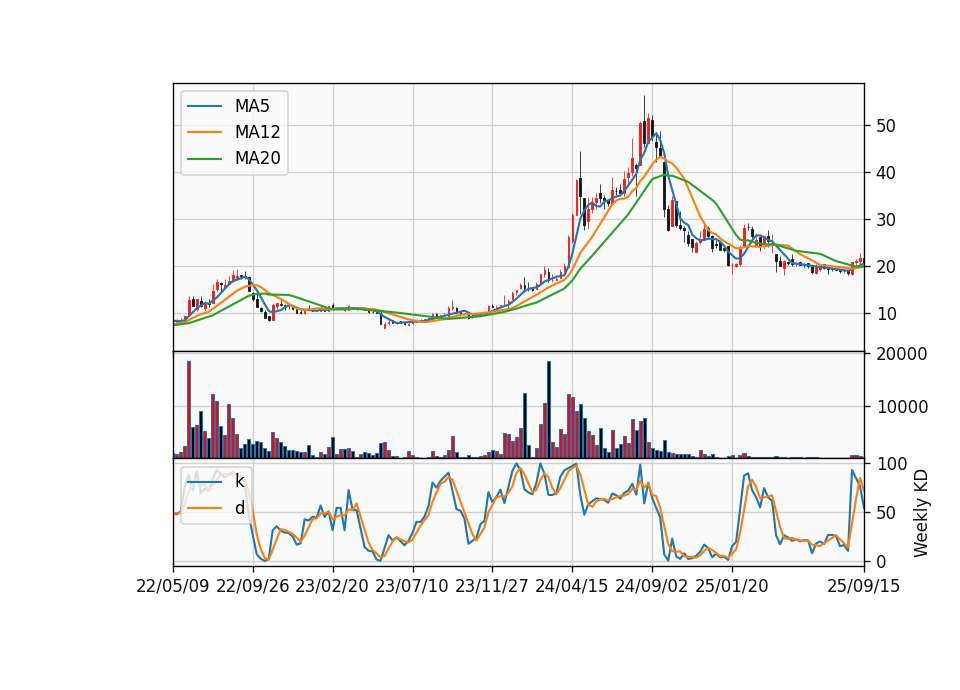The width and height of the screenshot is (960, 690).
Task: Click the 23/11/27 date label
Action: coord(492,586)
